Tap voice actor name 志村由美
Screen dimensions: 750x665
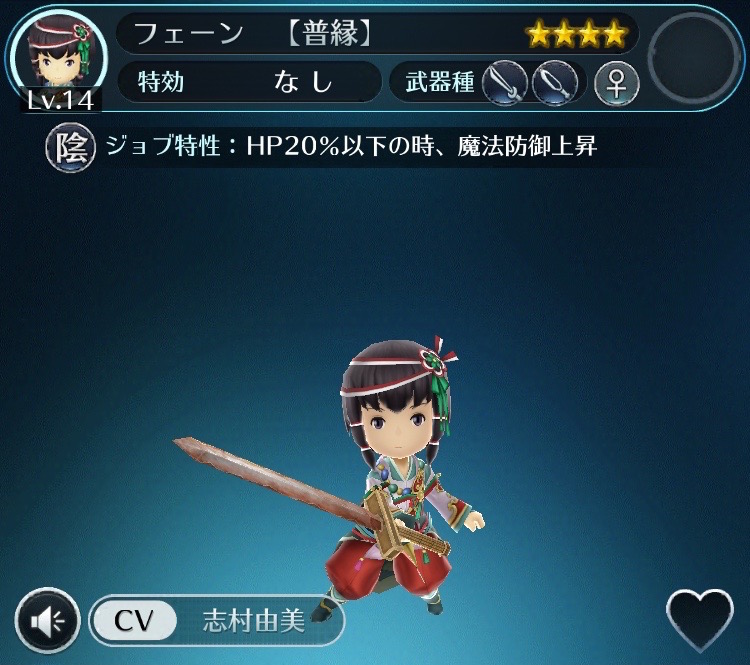[254, 621]
